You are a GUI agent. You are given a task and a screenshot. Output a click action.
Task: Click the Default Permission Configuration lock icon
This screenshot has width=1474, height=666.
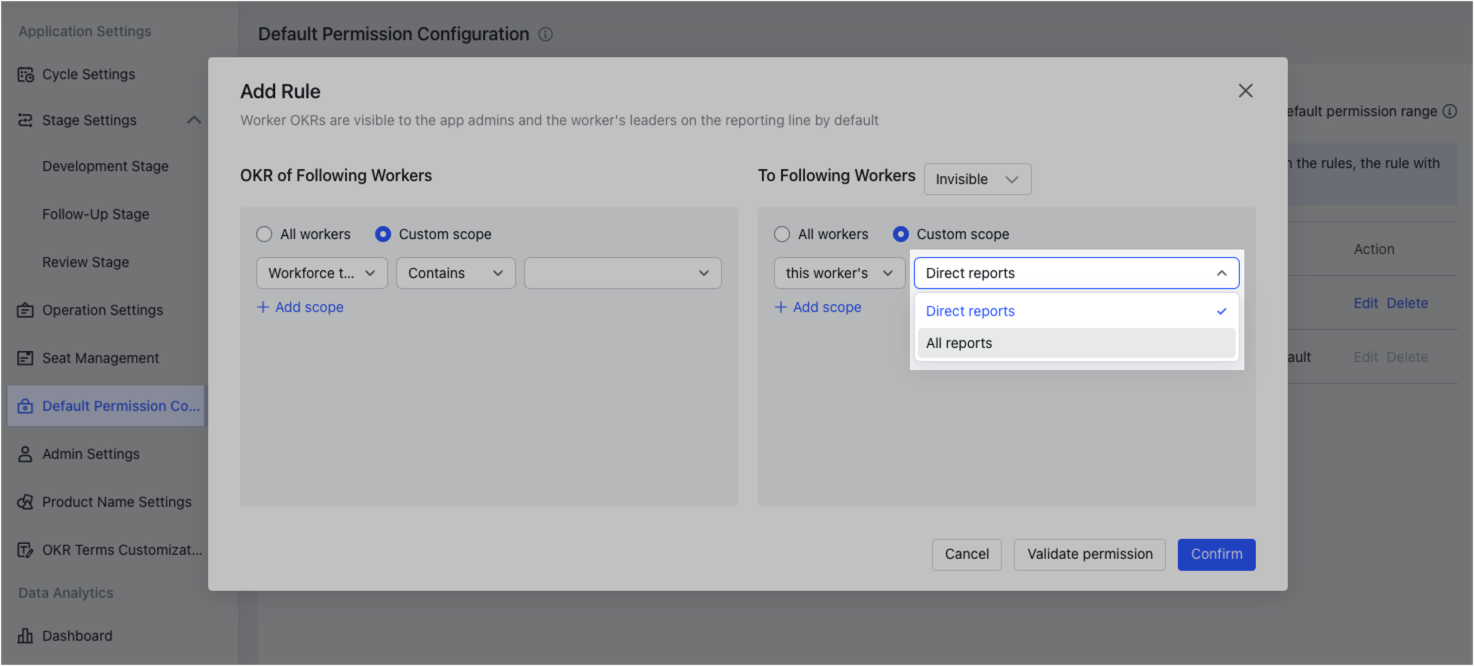coord(24,405)
